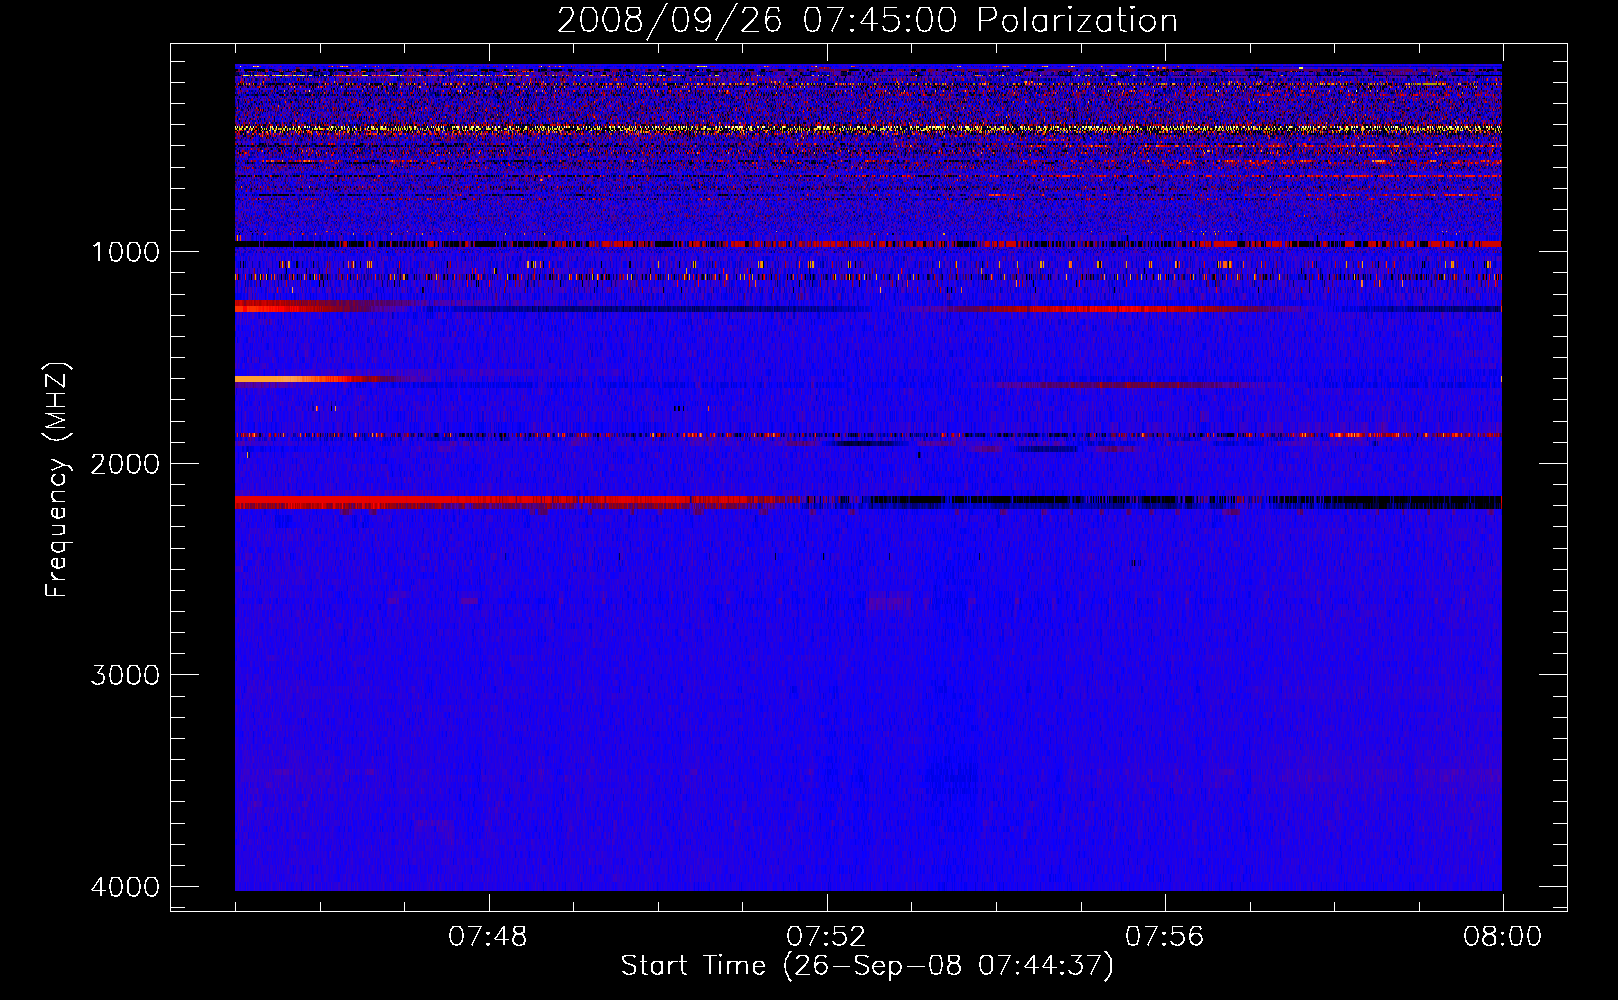
Task: Click the 4000 frequency tick label
Action: tap(125, 887)
